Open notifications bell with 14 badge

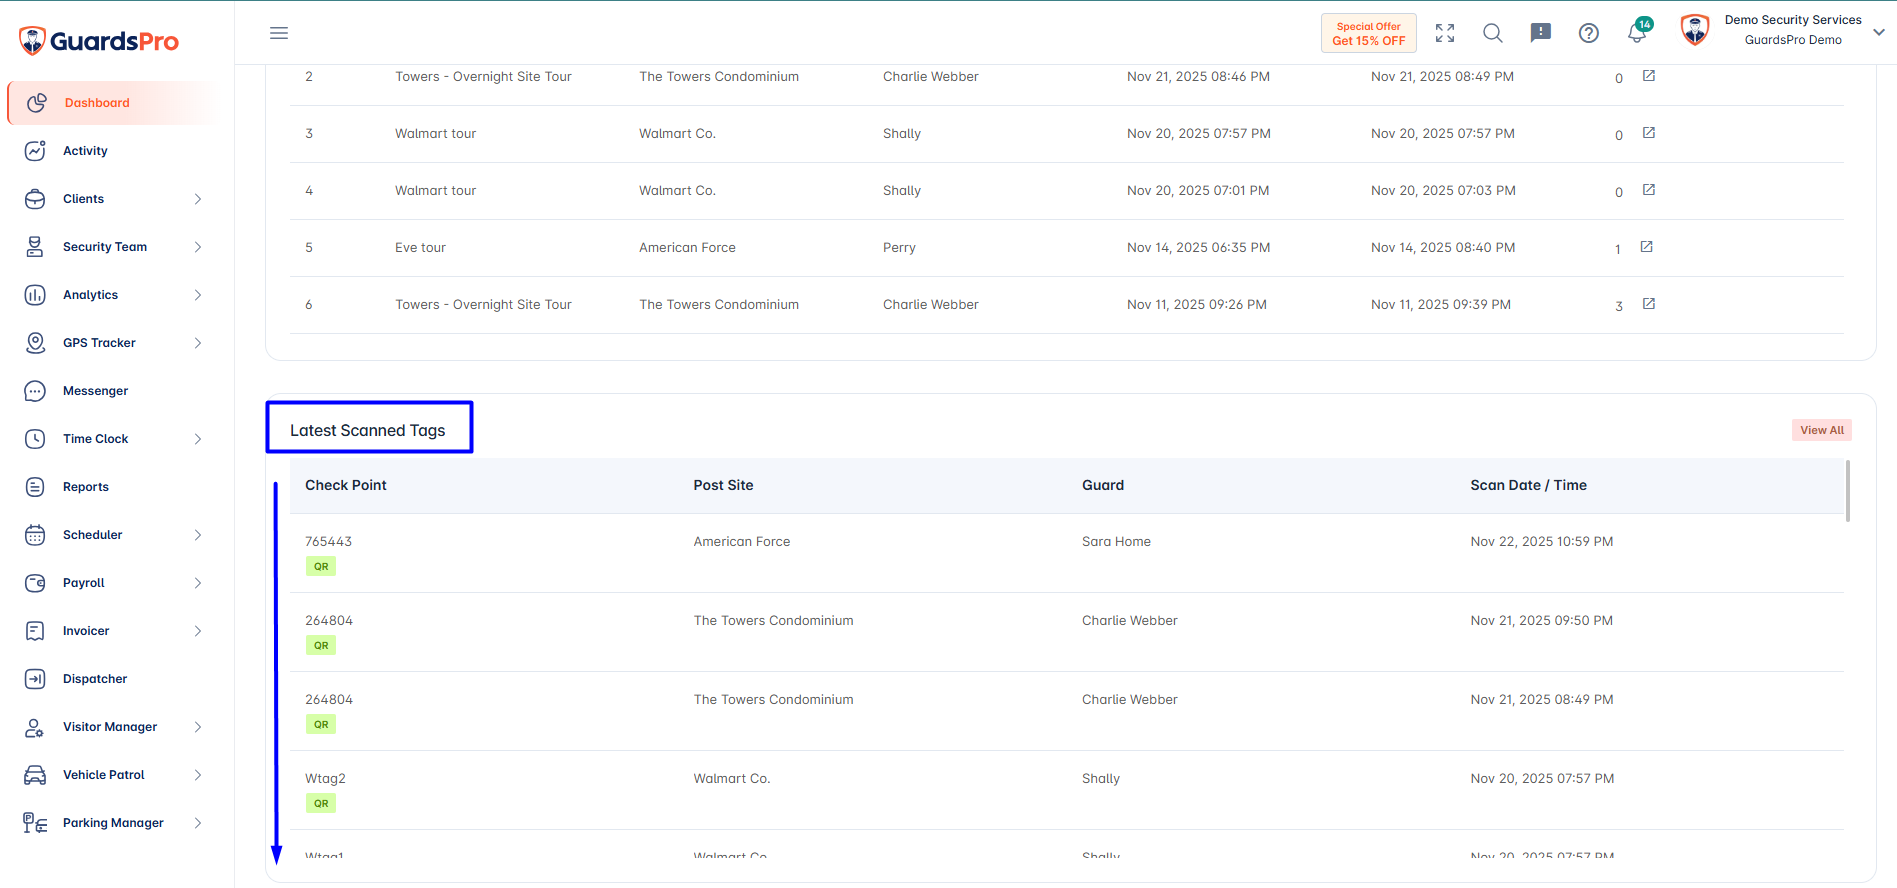pyautogui.click(x=1639, y=31)
